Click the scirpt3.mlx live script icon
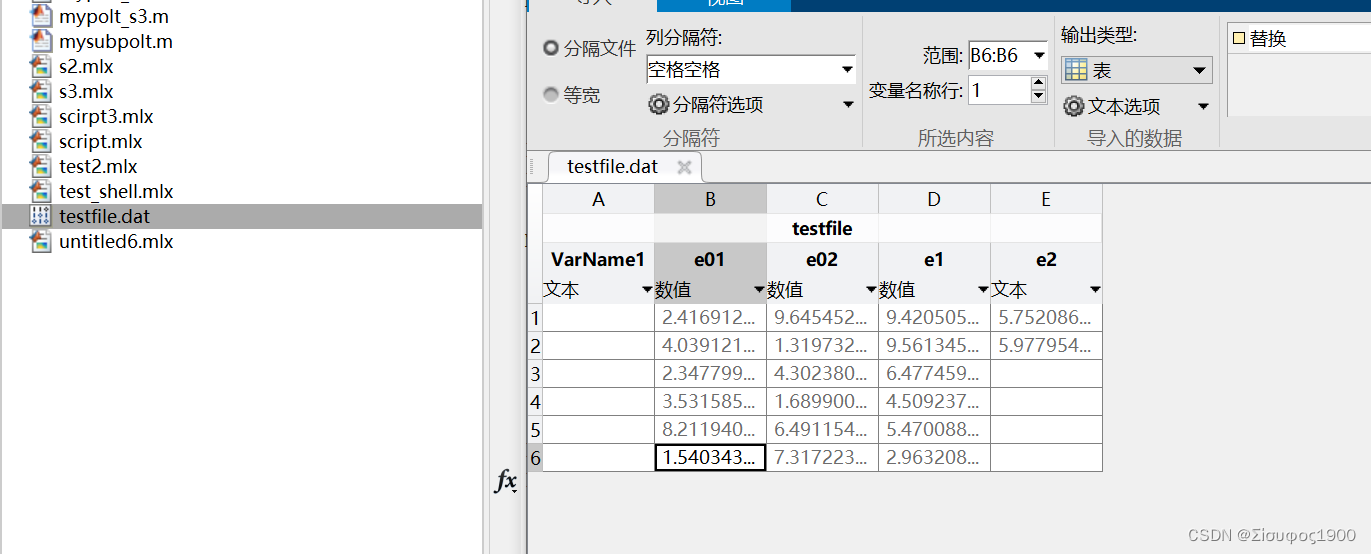Viewport: 1371px width, 554px height. coord(41,116)
